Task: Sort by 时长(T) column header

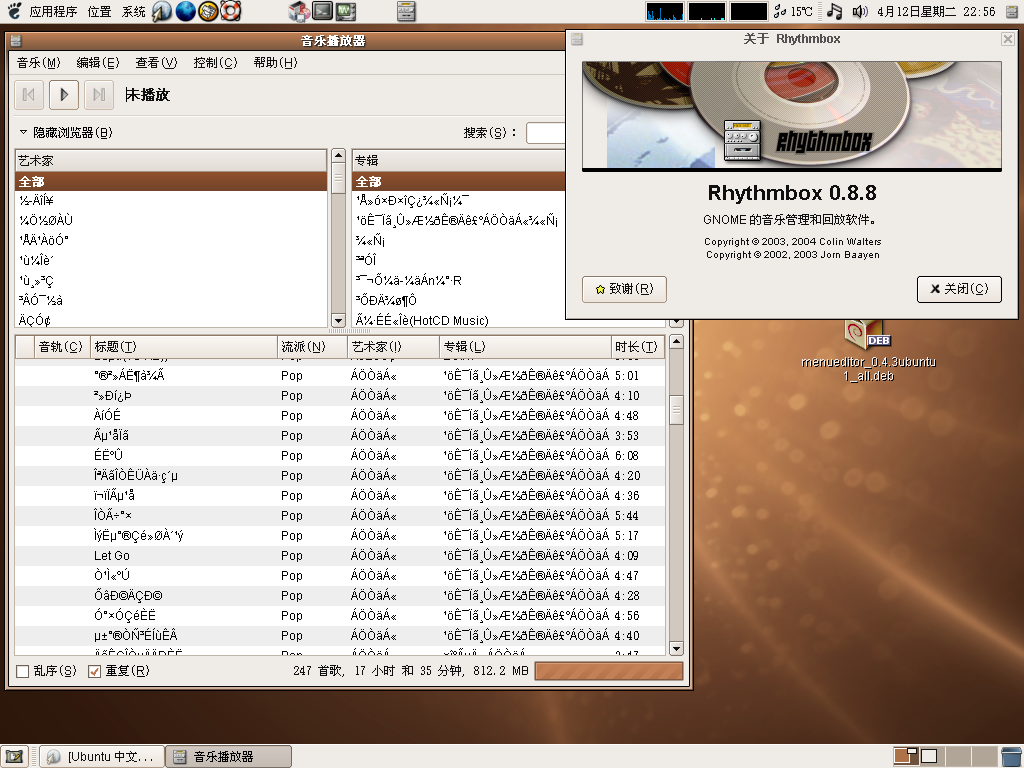Action: click(637, 347)
